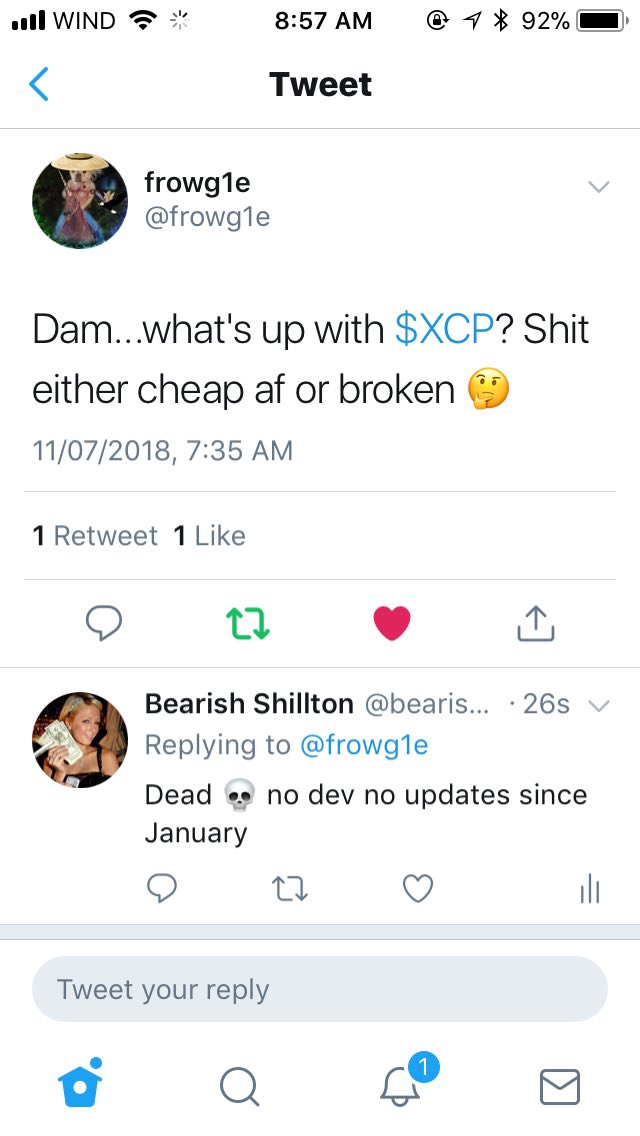The height and width of the screenshot is (1136, 640).
Task: Open the Search tab in bottom bar
Action: (240, 1087)
